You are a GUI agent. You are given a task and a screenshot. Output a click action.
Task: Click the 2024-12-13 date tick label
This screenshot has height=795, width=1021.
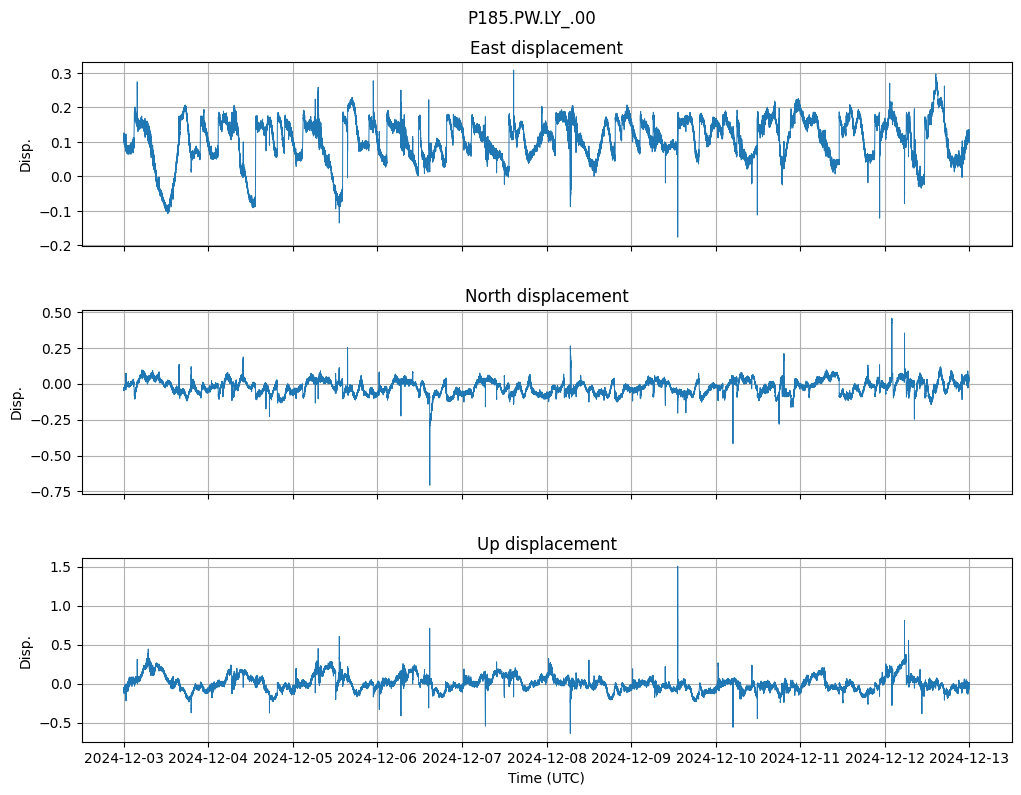[x=969, y=759]
